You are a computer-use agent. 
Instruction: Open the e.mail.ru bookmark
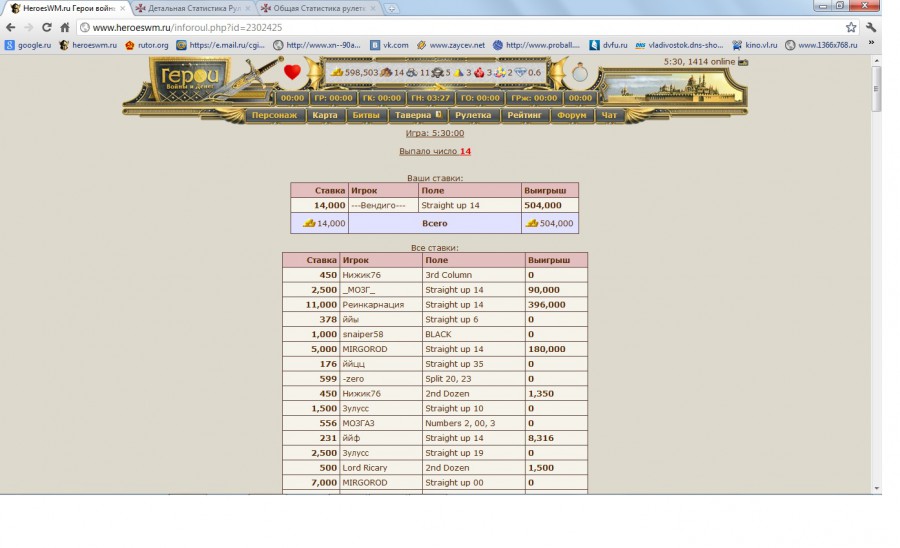pyautogui.click(x=220, y=45)
